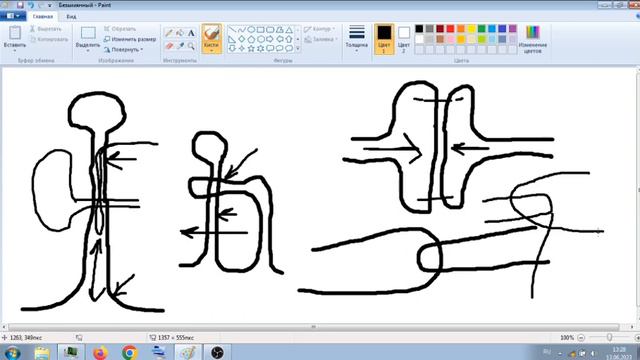The height and width of the screenshot is (360, 640).
Task: Click the Undo arrow in title bar
Action: click(x=31, y=5)
